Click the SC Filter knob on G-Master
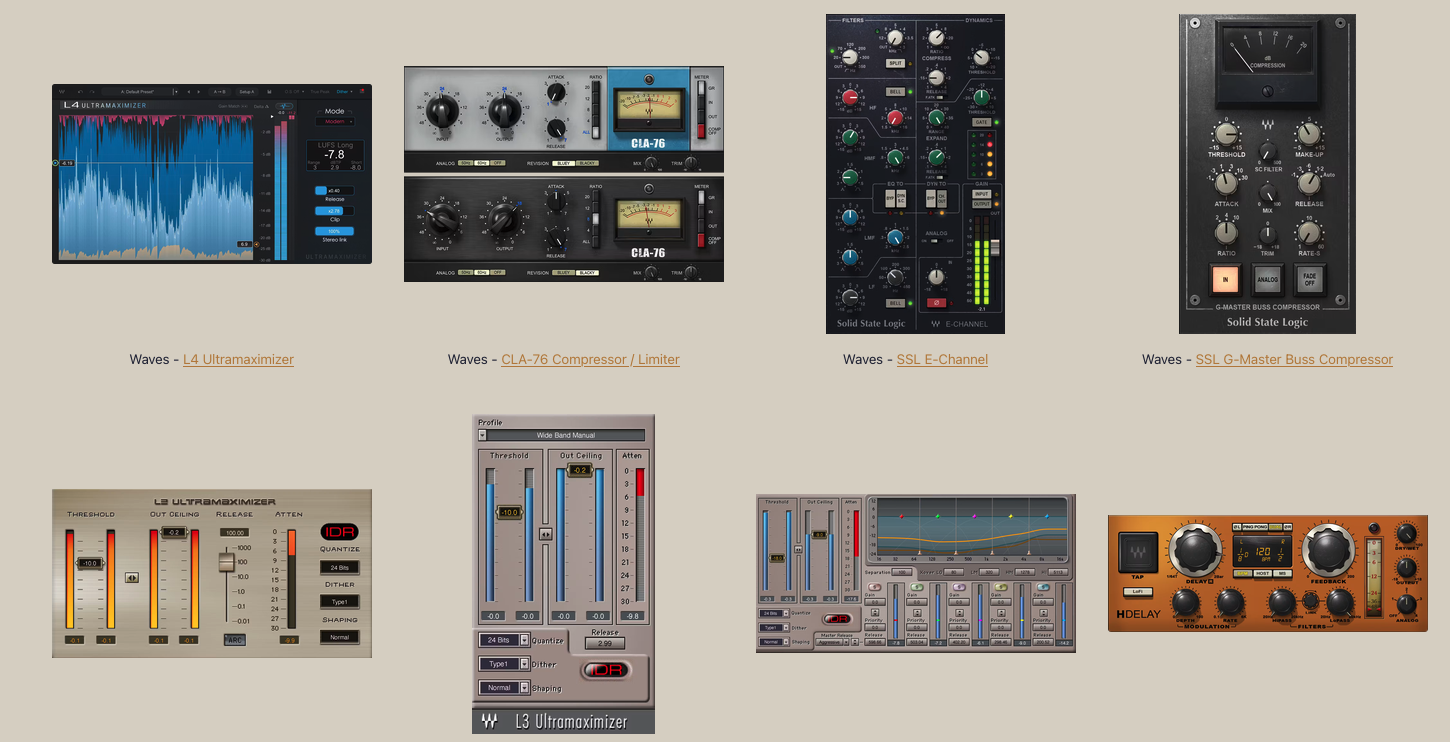 click(1267, 153)
